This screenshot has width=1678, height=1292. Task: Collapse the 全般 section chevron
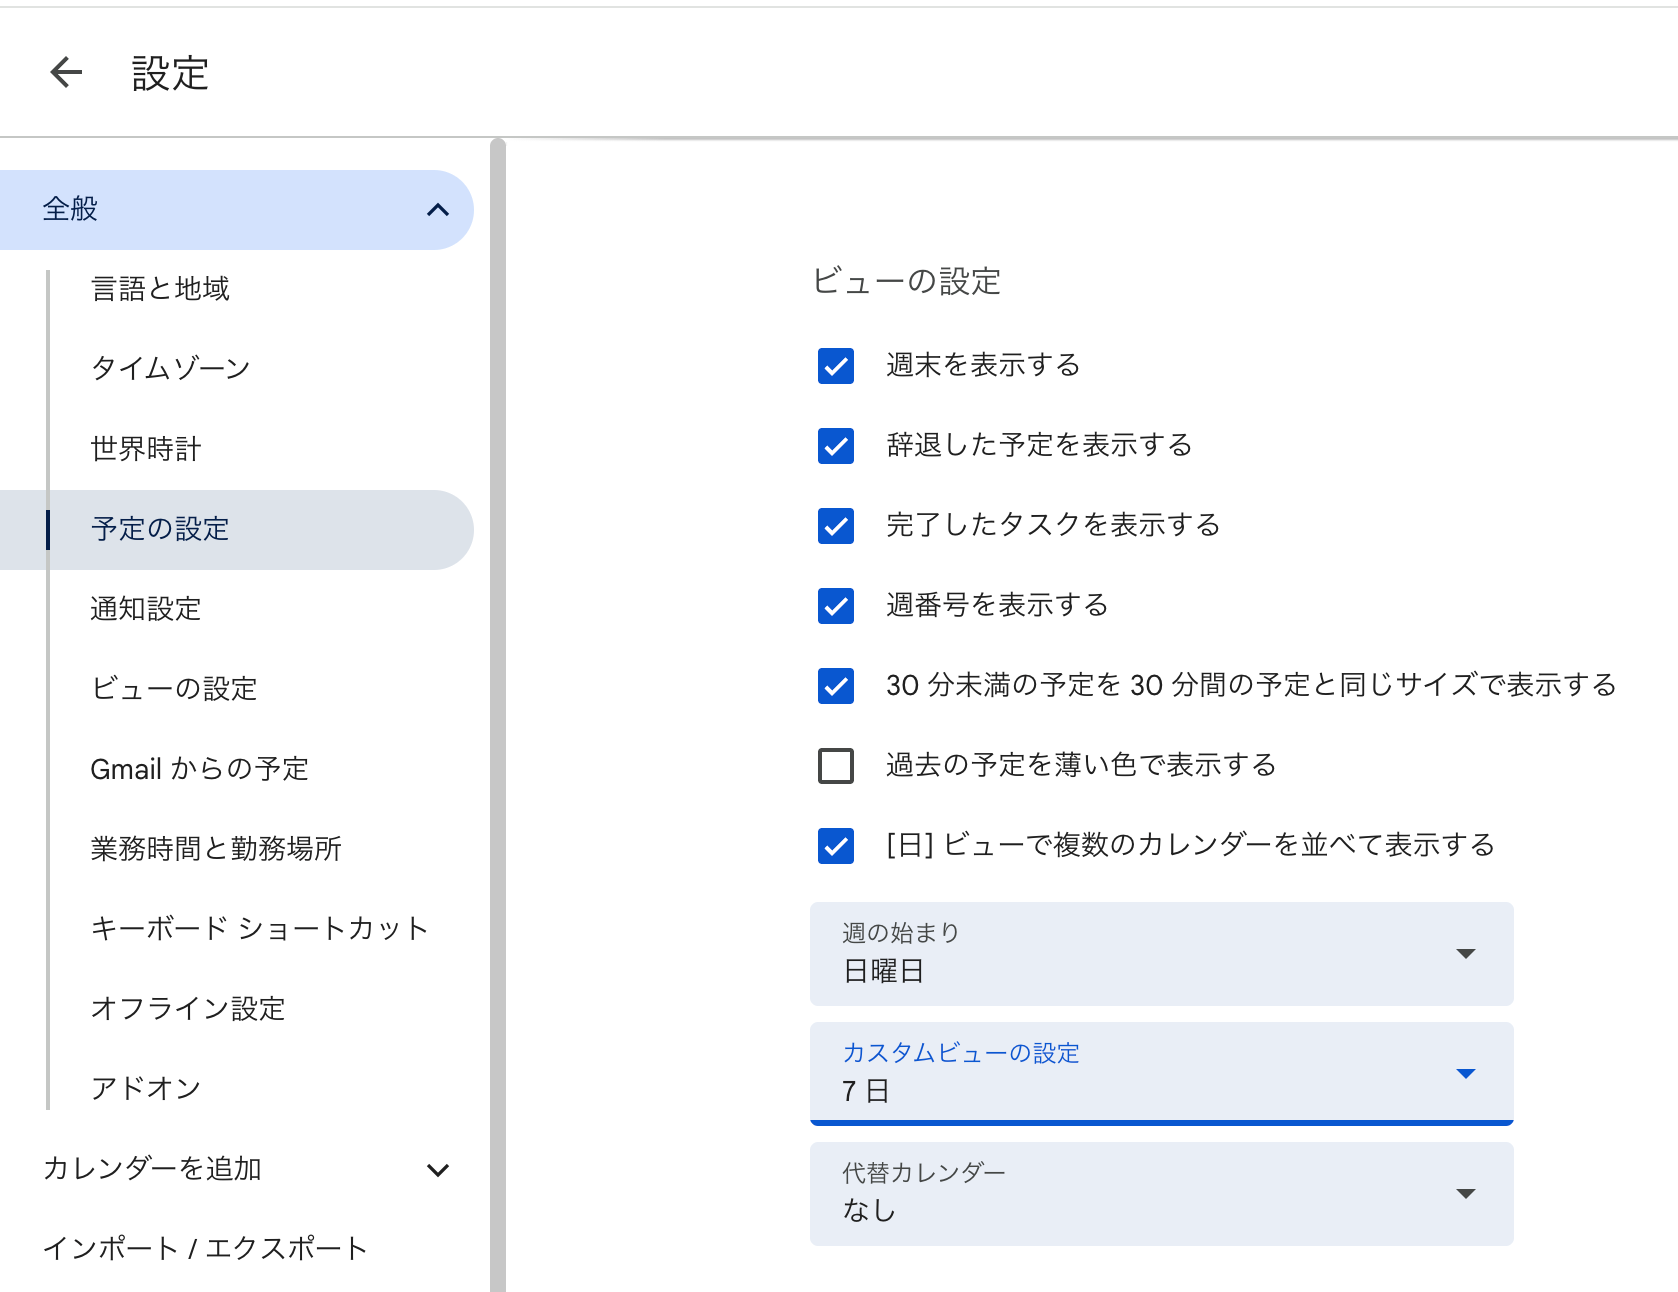437,210
